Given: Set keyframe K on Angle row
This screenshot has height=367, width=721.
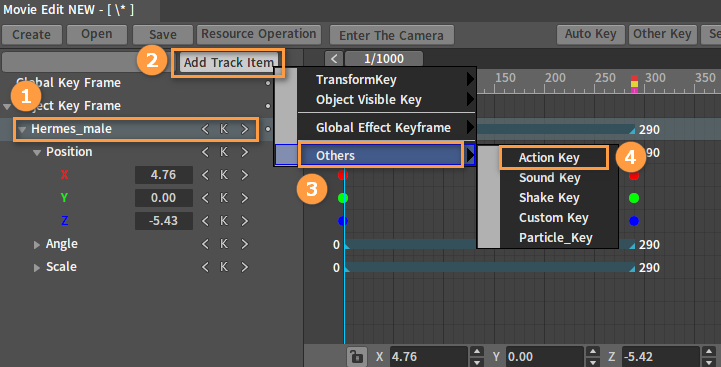Looking at the screenshot, I should coord(224,244).
